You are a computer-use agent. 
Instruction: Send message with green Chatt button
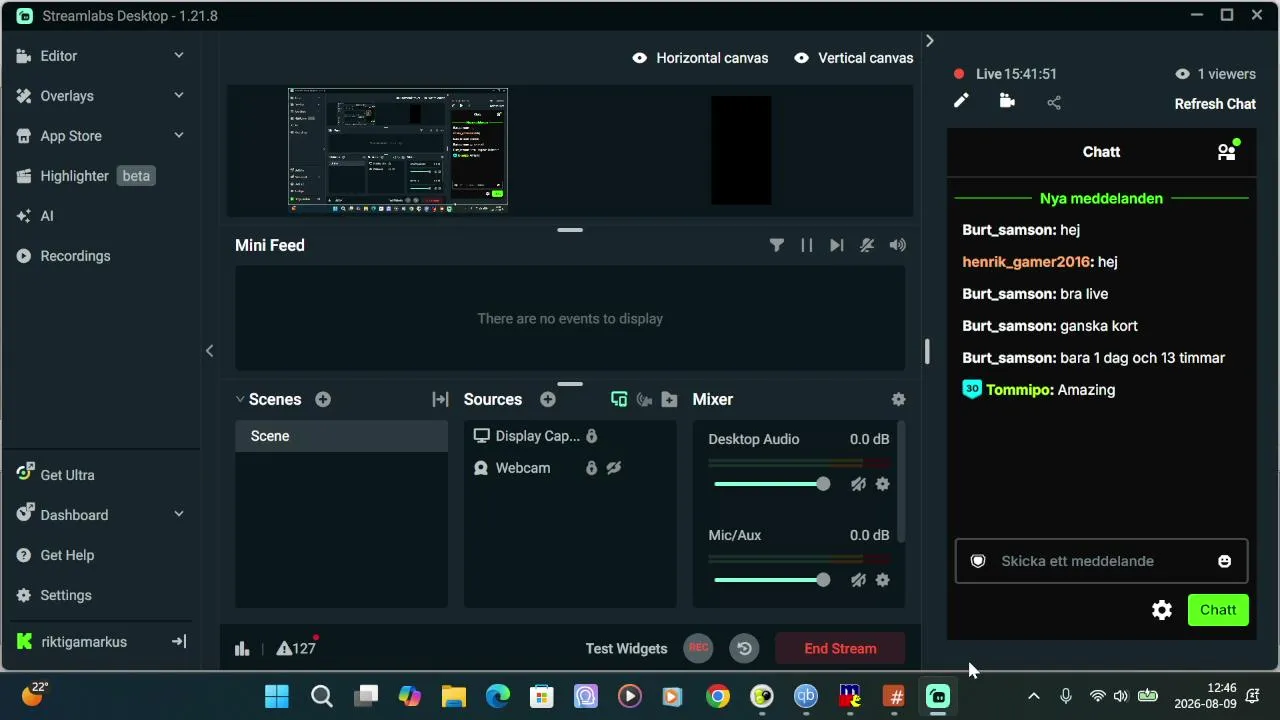click(x=1218, y=610)
